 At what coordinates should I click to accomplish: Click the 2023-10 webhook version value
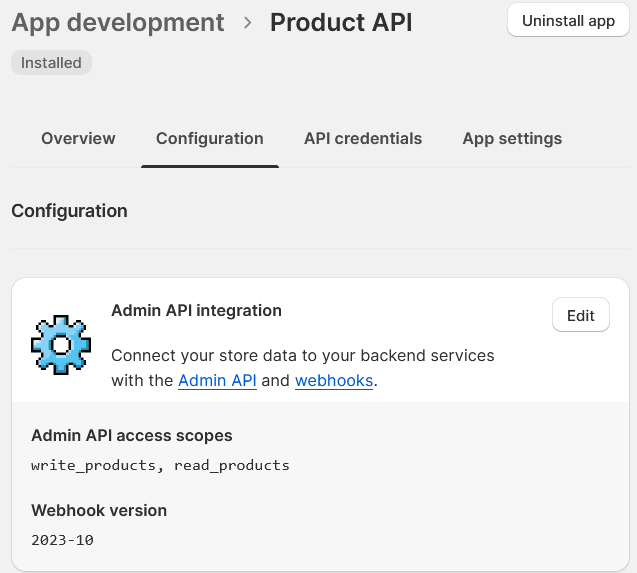tap(63, 540)
